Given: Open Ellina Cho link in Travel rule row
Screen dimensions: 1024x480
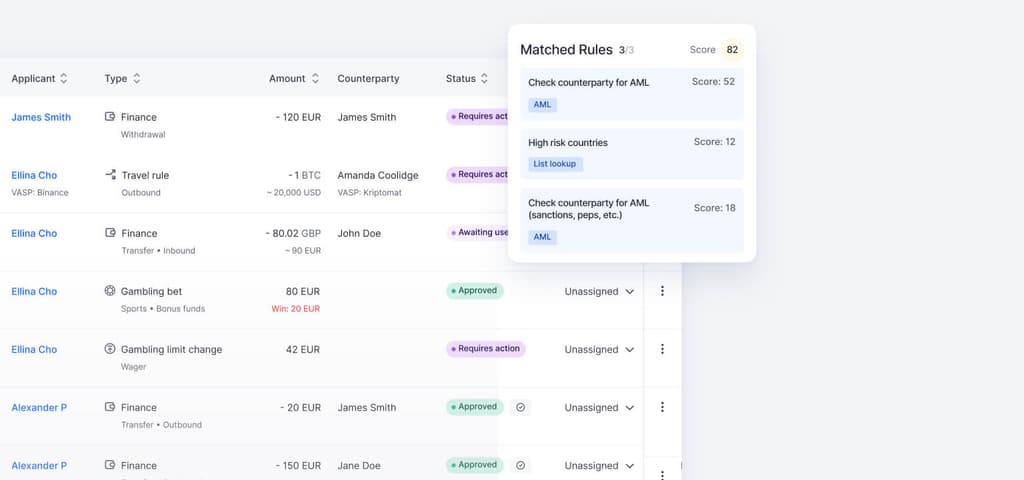Looking at the screenshot, I should 34,175.
